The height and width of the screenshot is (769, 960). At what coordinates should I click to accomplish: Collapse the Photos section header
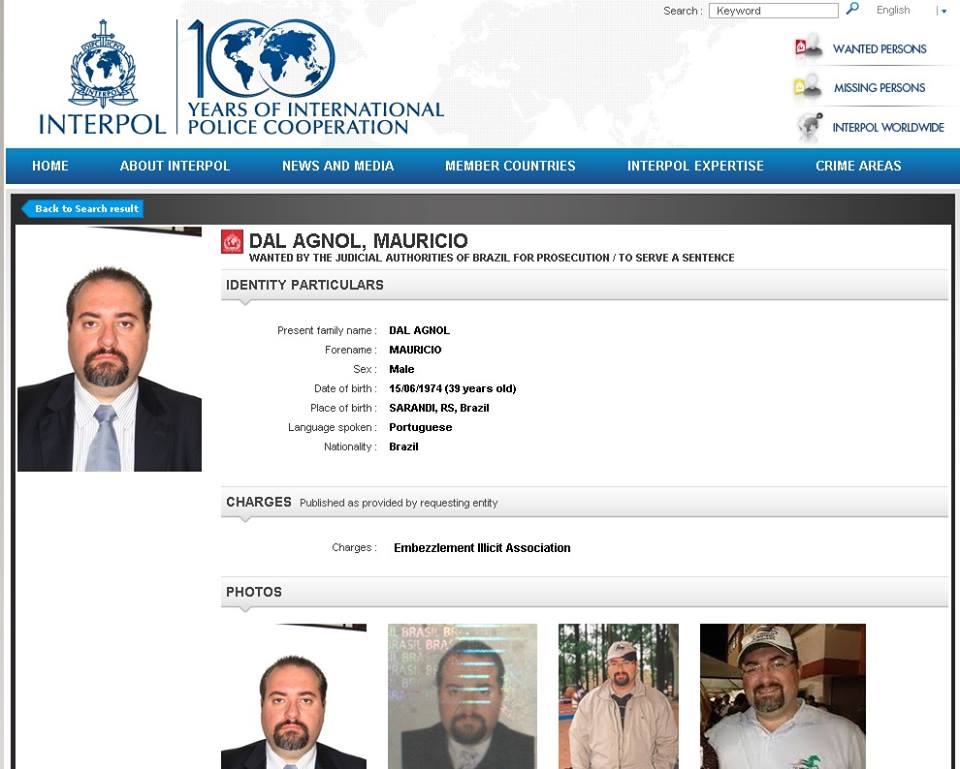point(584,591)
